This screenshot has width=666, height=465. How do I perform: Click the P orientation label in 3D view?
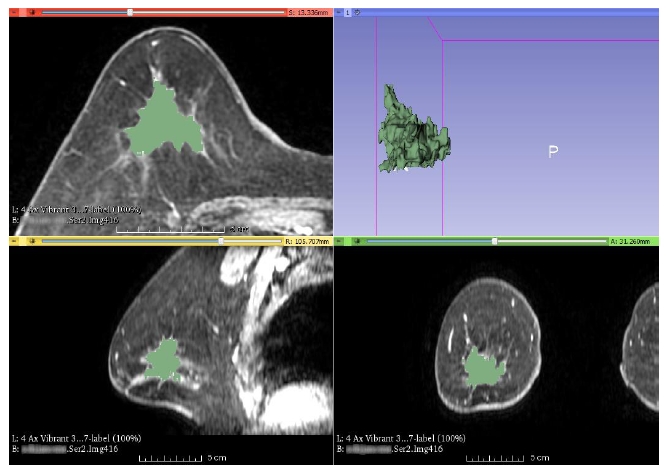pyautogui.click(x=552, y=152)
